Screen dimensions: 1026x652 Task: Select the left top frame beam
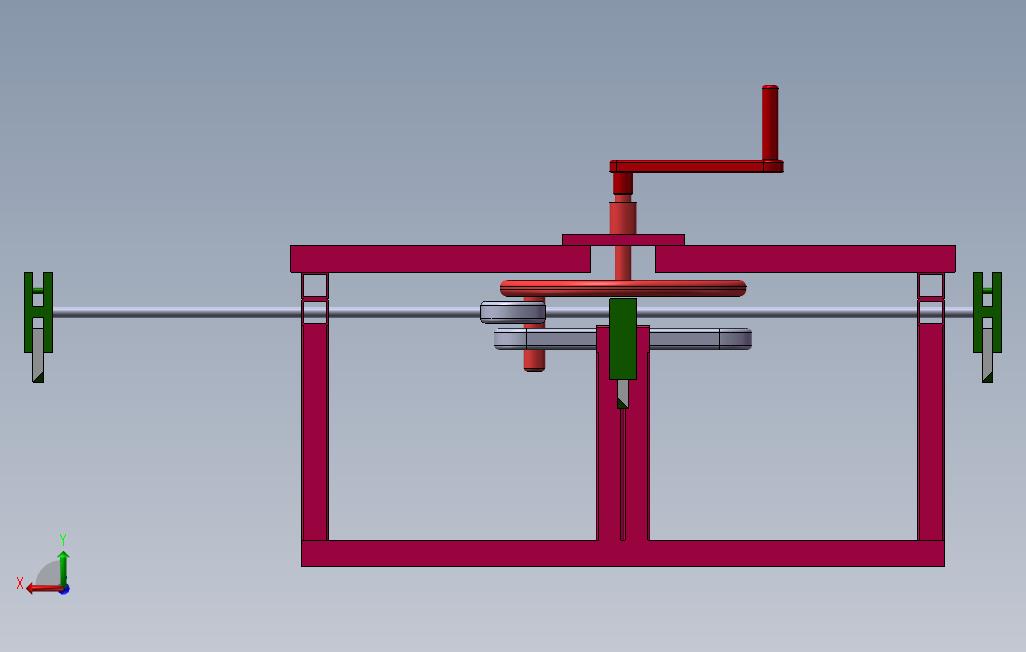point(440,259)
